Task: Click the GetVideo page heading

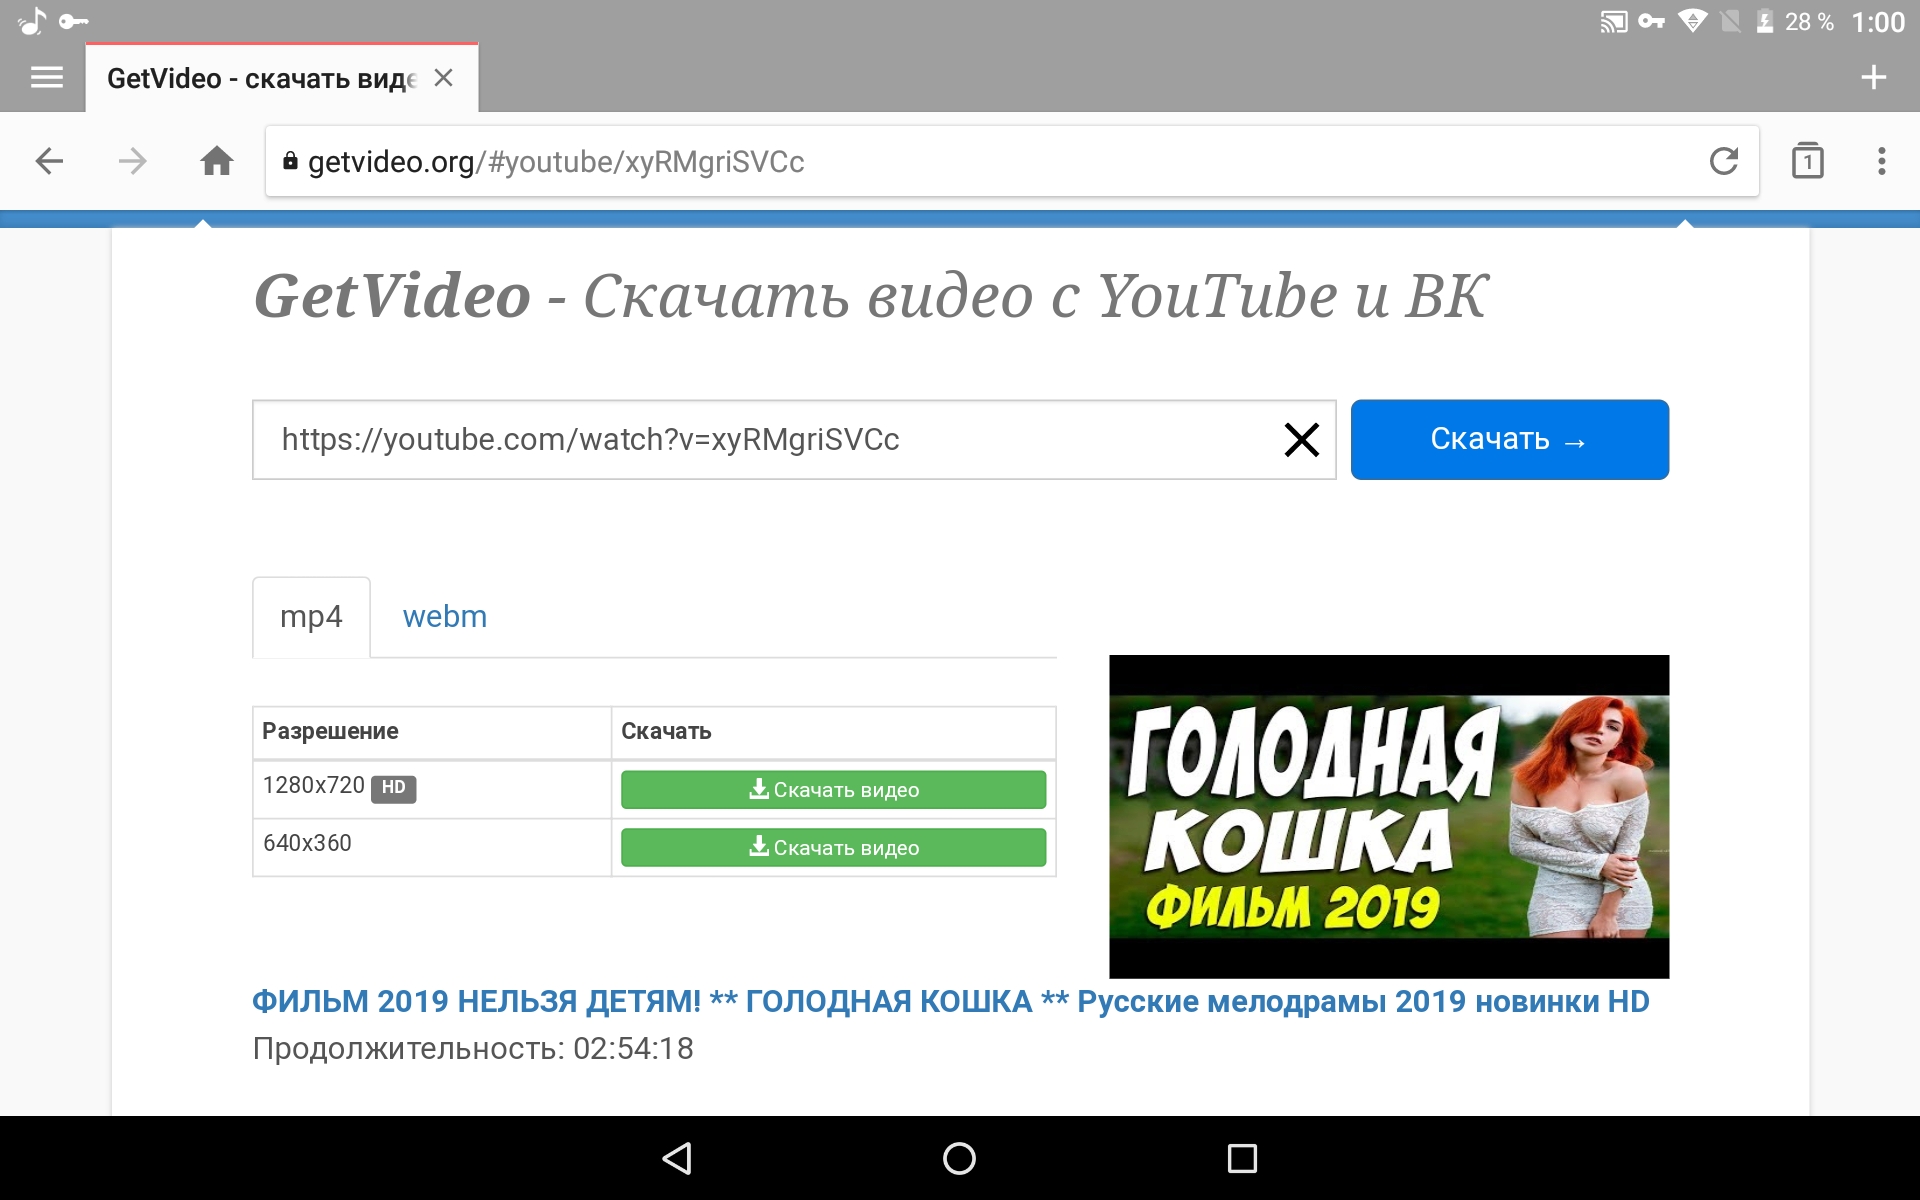Action: click(870, 296)
